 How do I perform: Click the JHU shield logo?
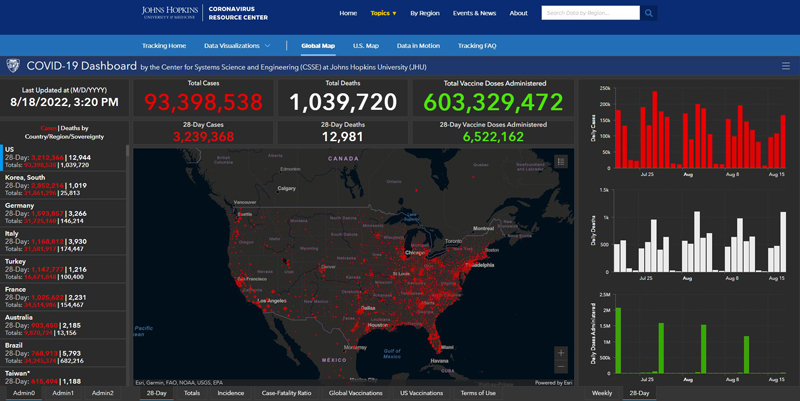(12, 66)
